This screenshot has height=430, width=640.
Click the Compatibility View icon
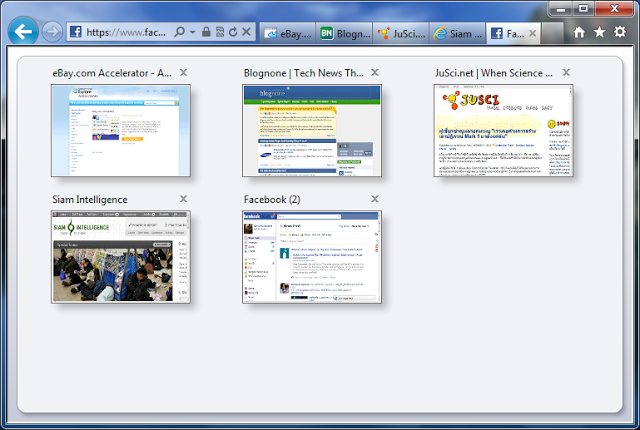point(220,32)
